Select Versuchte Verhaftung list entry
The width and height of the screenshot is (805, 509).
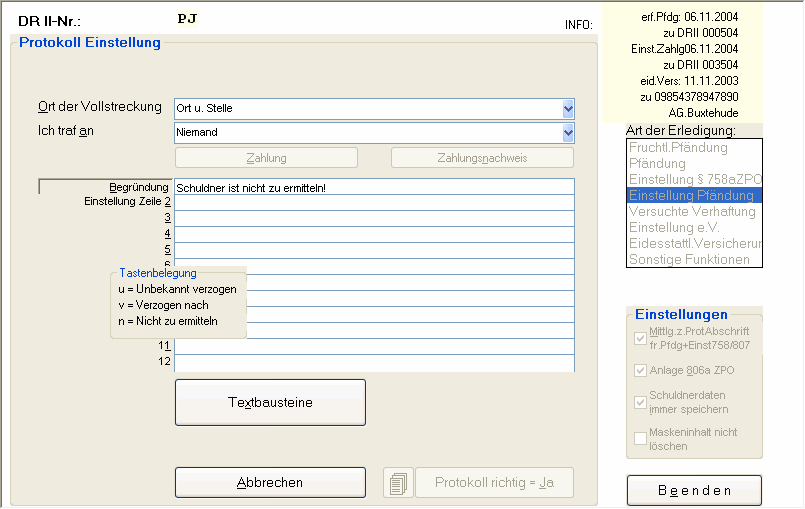[x=691, y=211]
